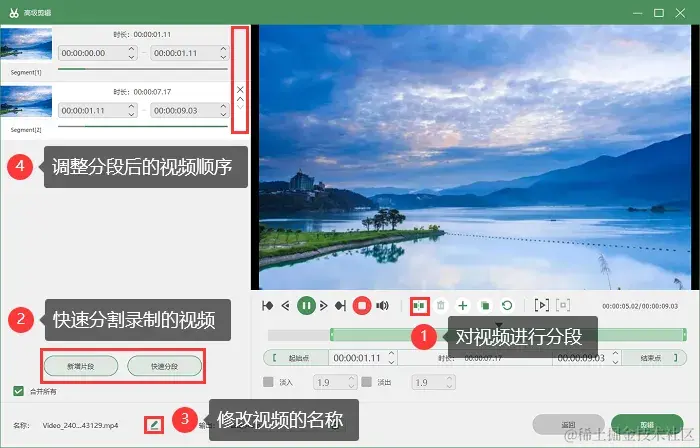This screenshot has width=700, height=448.
Task: Decrease the fade-out duration value 1.9
Action: (x=450, y=386)
